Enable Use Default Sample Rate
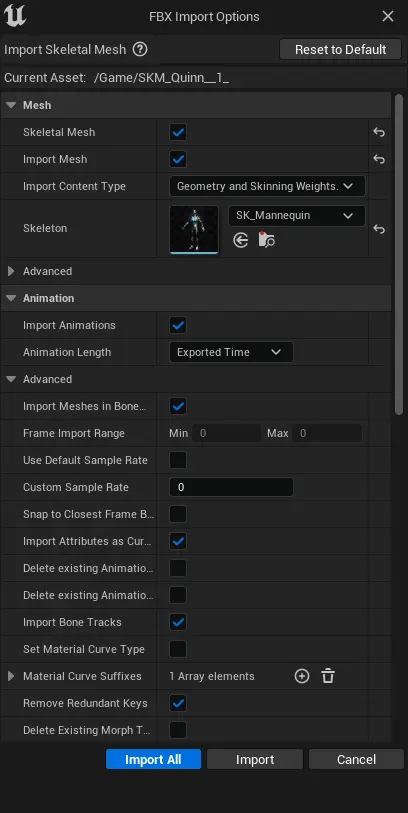Screen dimensions: 408x813 [178, 460]
